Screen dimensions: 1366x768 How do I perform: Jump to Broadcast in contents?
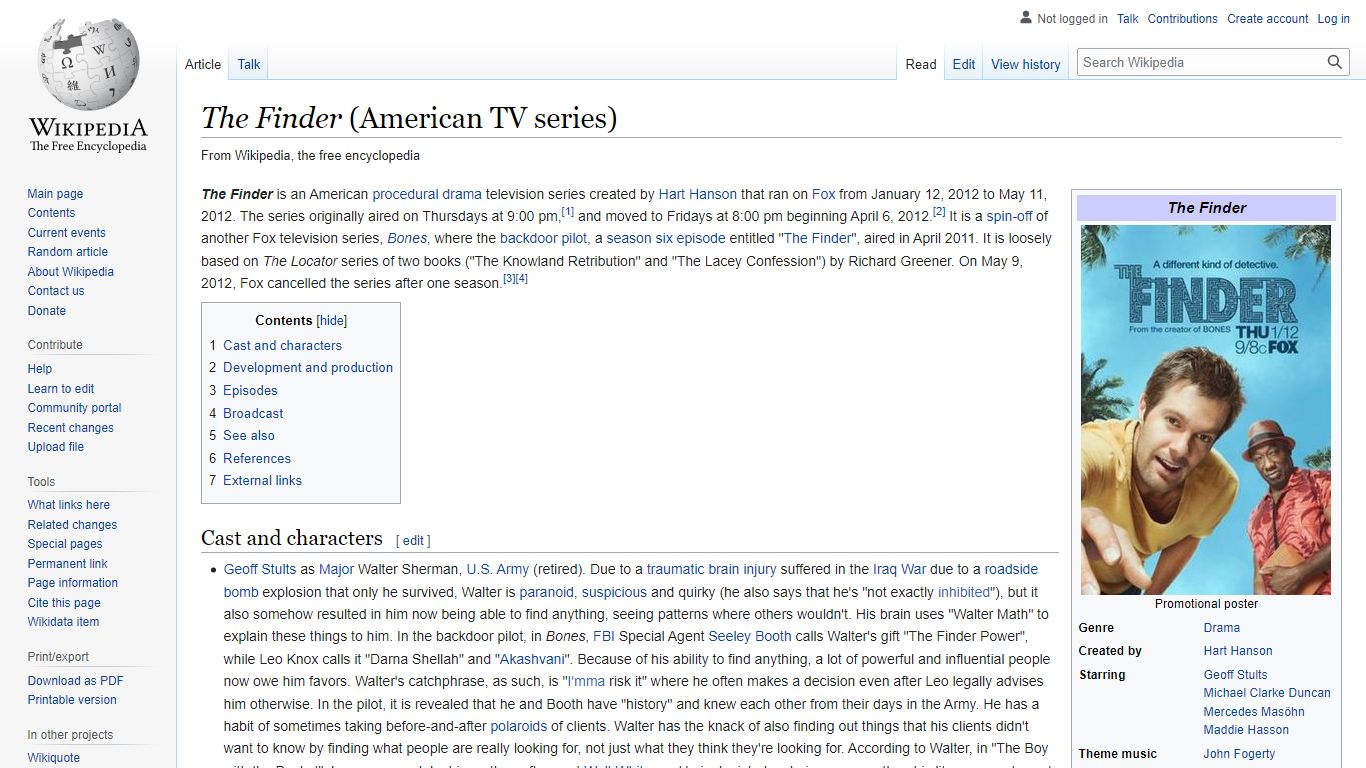(253, 413)
